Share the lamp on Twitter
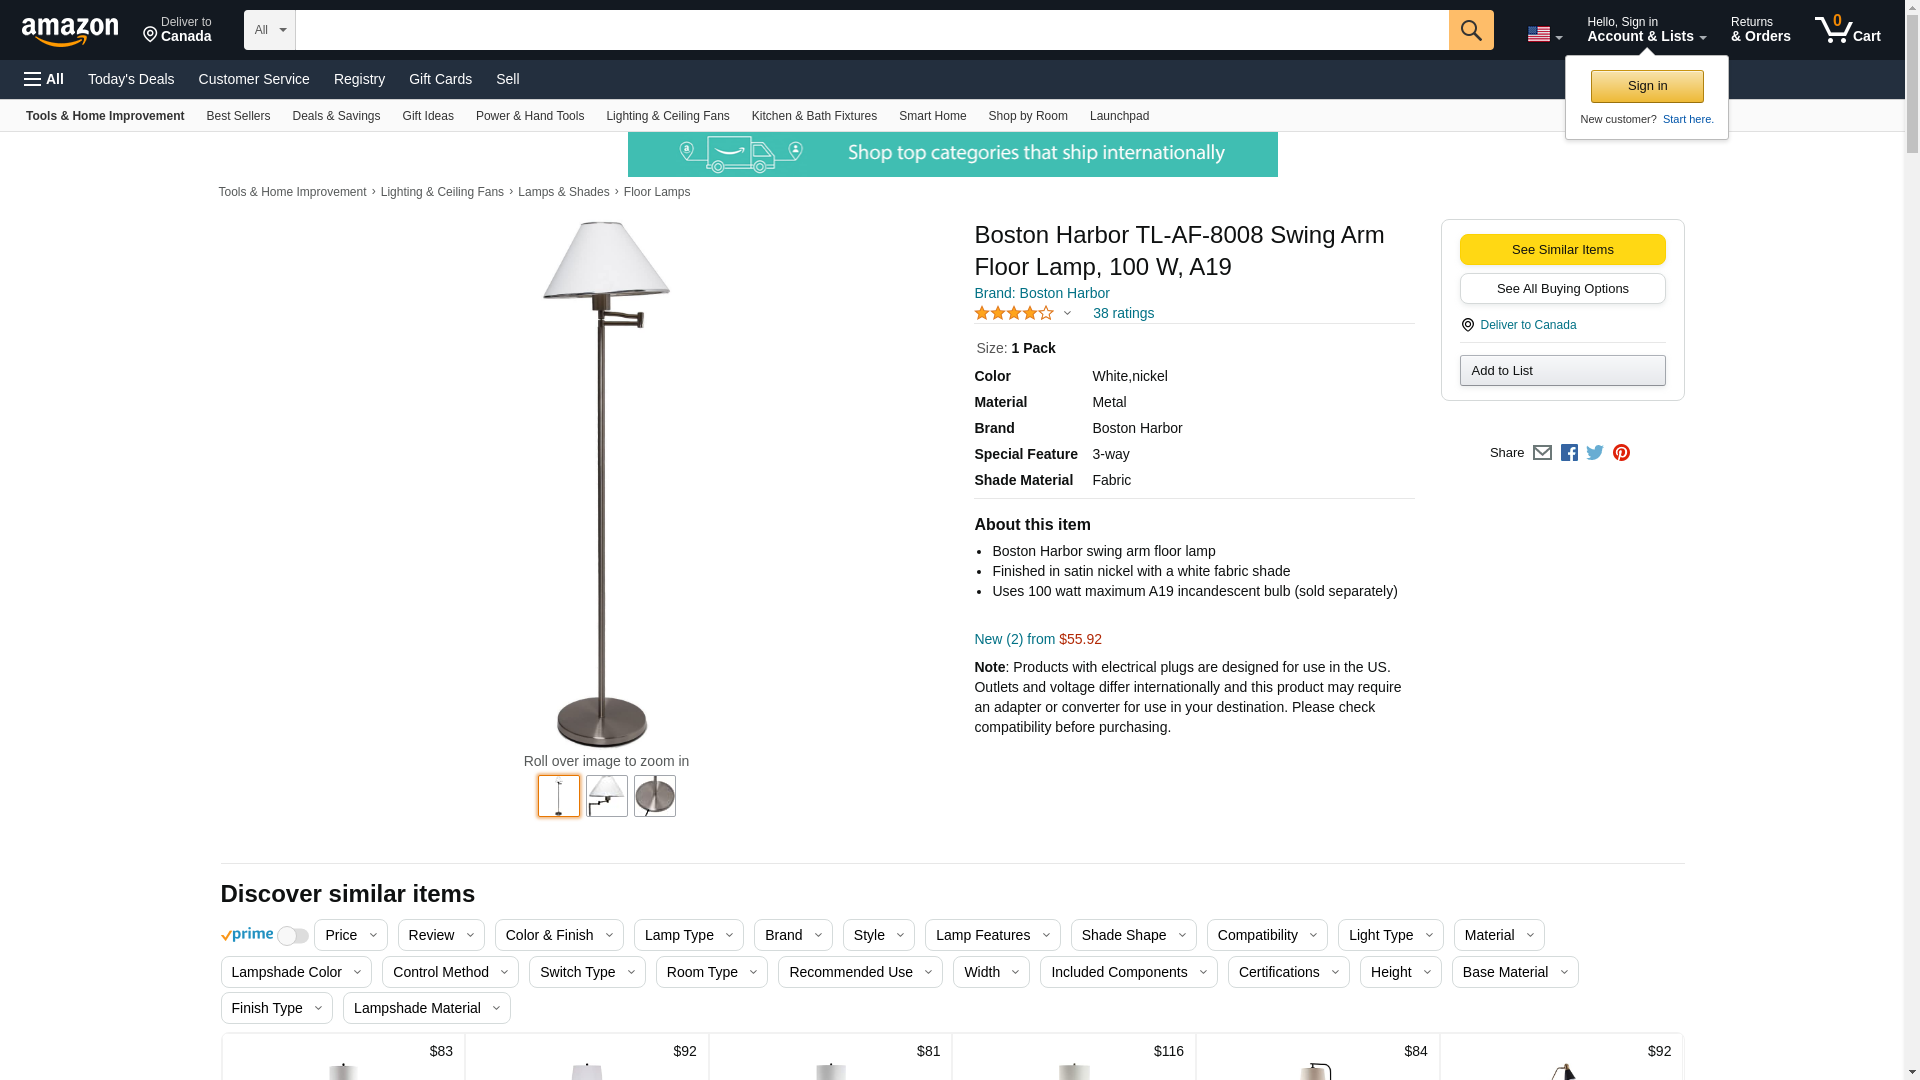 pyautogui.click(x=1595, y=453)
